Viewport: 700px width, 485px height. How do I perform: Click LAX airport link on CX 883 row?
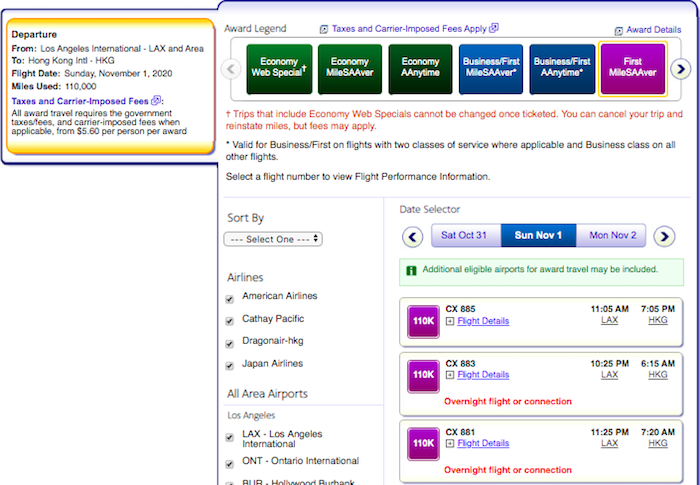(609, 375)
